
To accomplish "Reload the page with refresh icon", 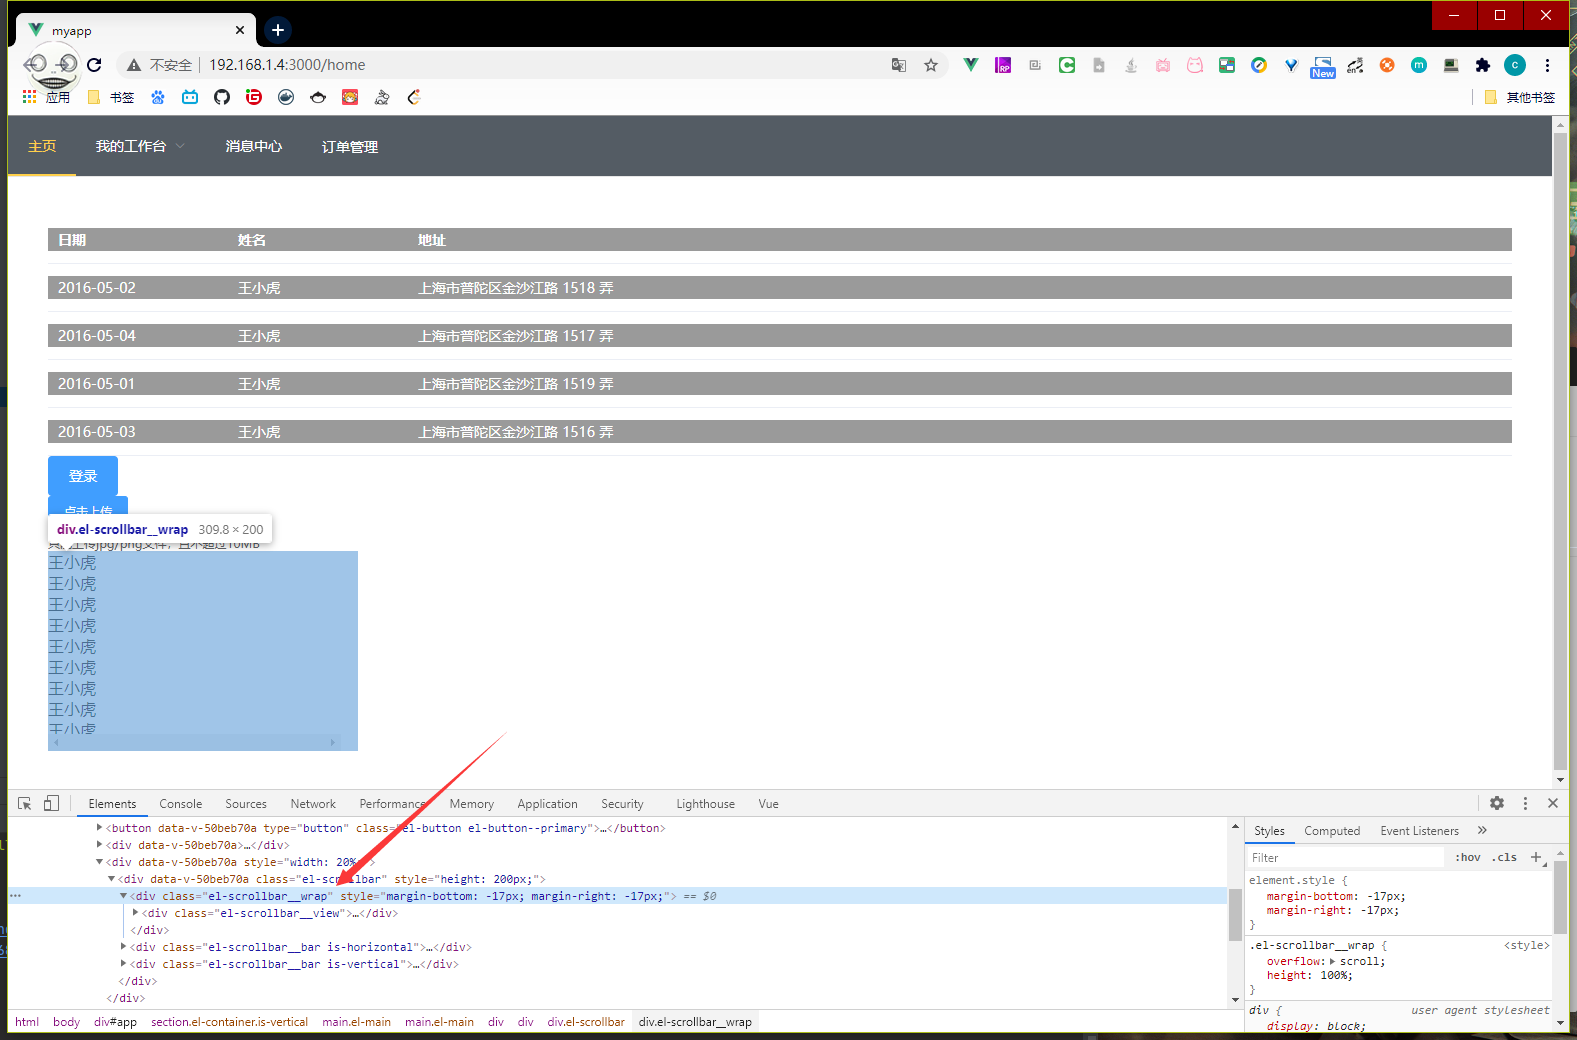I will pos(94,65).
